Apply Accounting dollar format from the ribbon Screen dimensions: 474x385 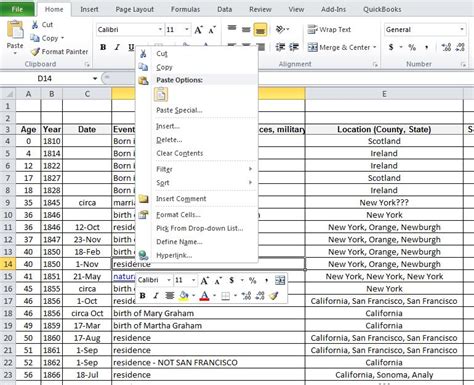[x=391, y=47]
